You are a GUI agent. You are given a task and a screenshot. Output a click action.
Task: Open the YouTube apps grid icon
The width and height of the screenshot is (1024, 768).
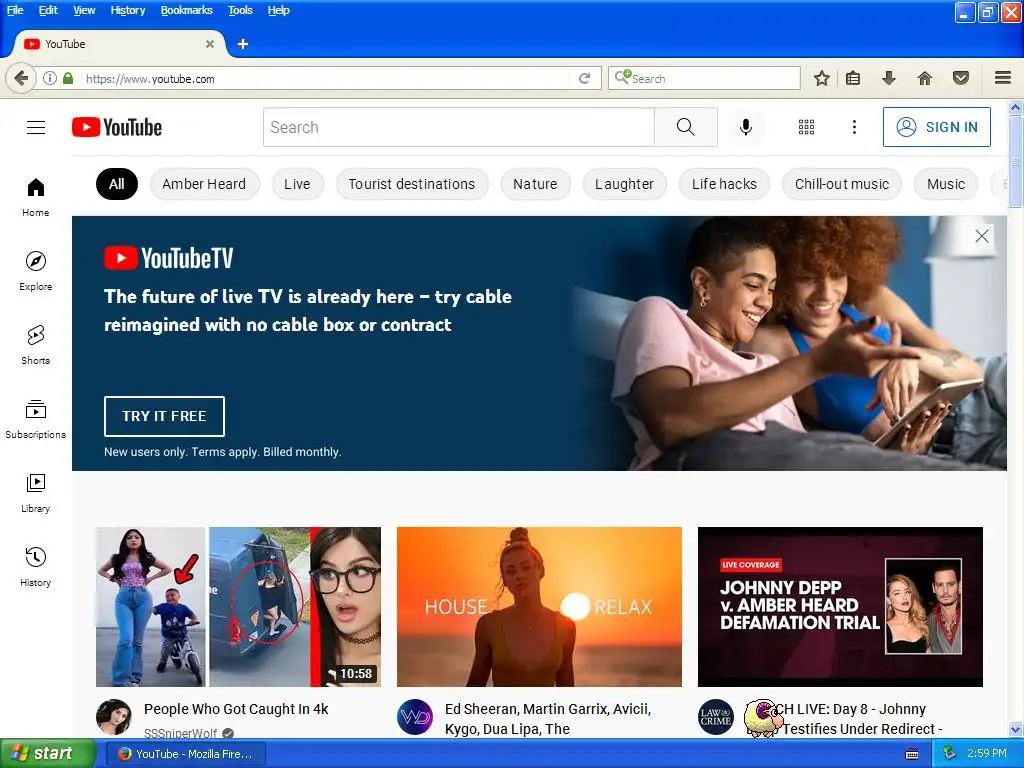click(x=807, y=127)
